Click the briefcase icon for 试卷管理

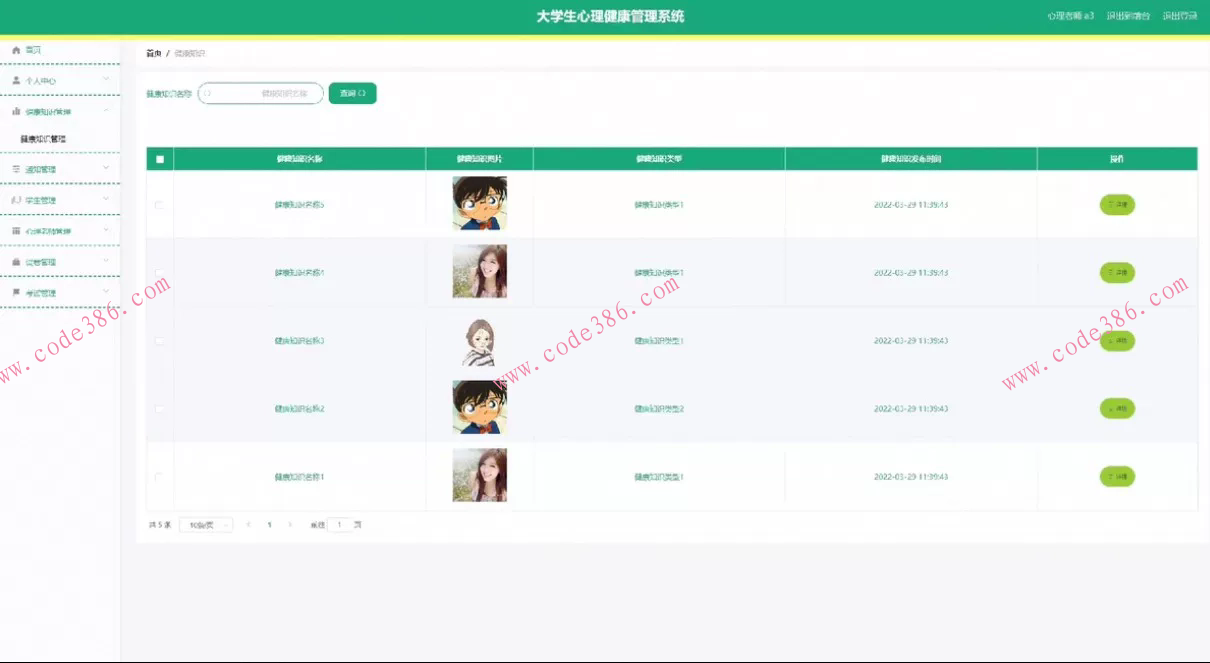(16, 262)
